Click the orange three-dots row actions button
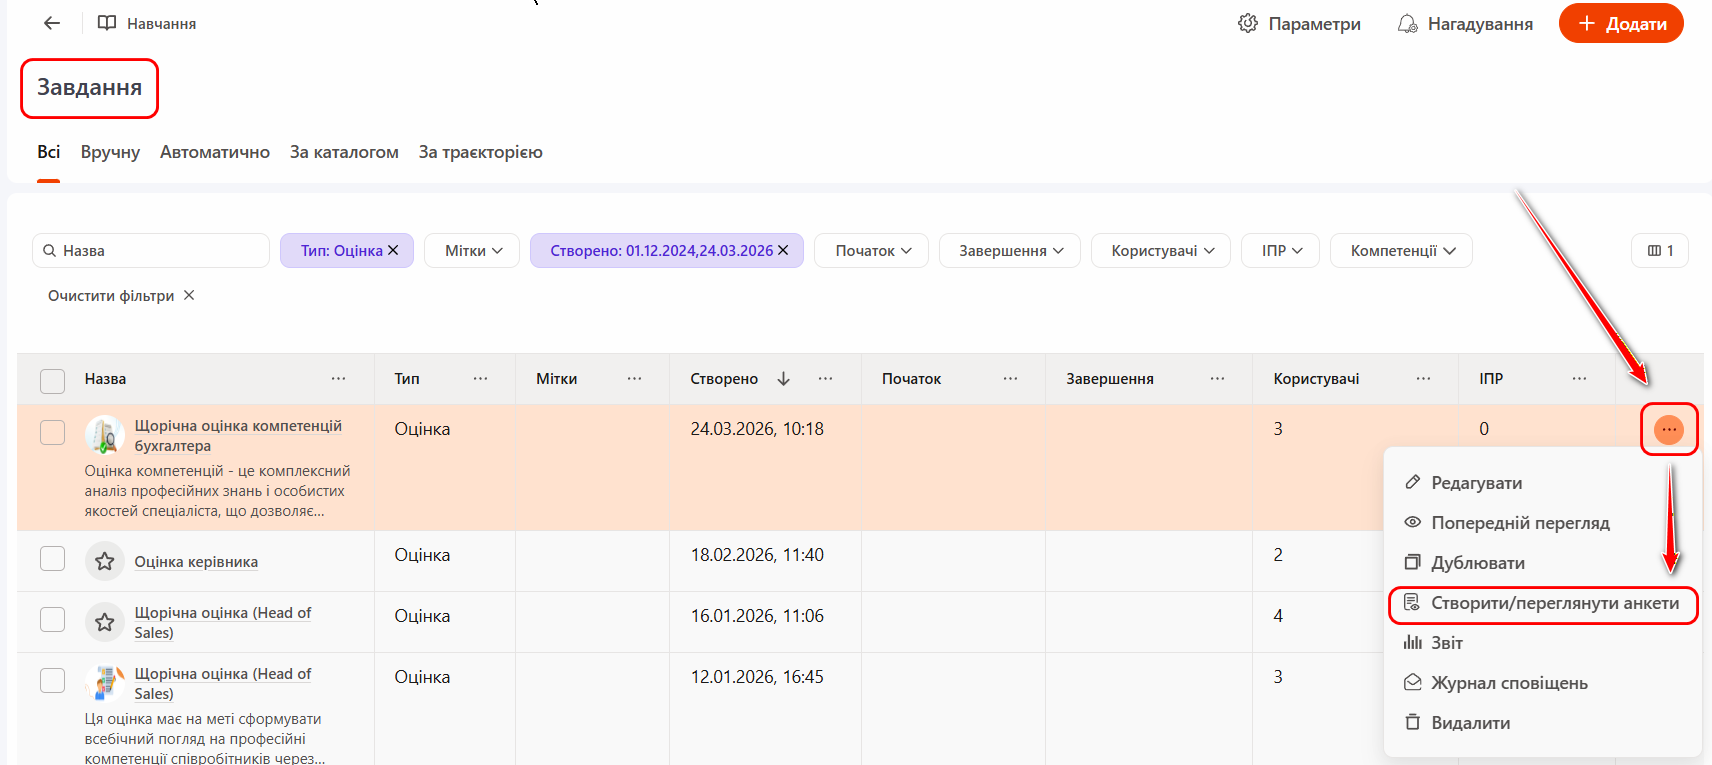 click(1668, 429)
